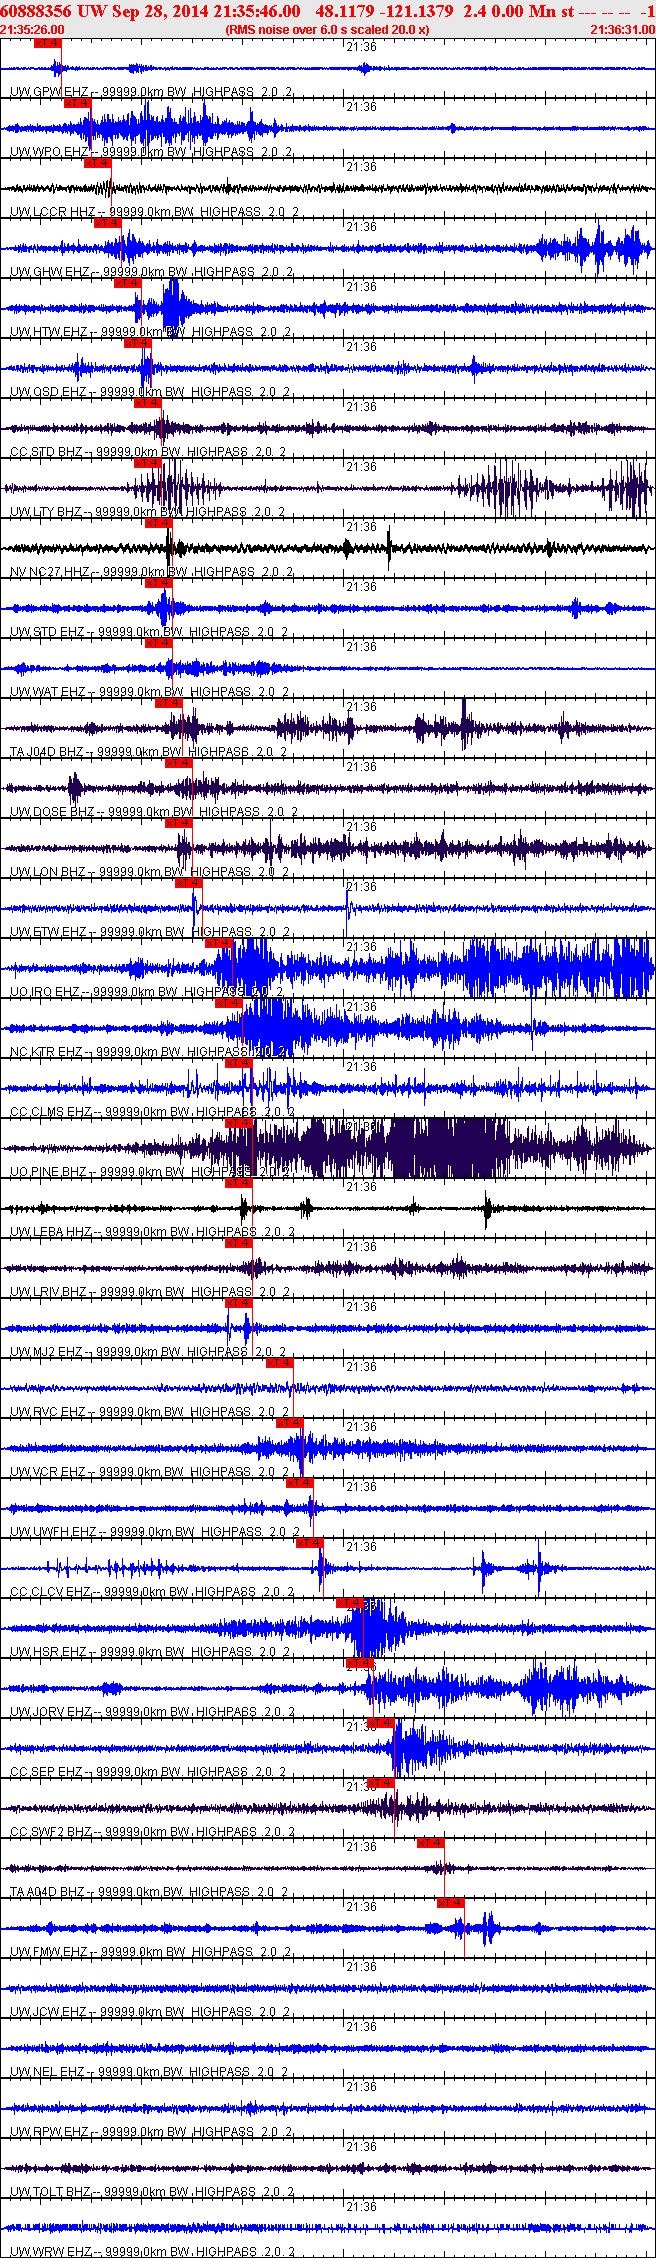Click the 21:36 tick on UW.WRW trace
The width and height of the screenshot is (656, 2258).
[x=361, y=2207]
